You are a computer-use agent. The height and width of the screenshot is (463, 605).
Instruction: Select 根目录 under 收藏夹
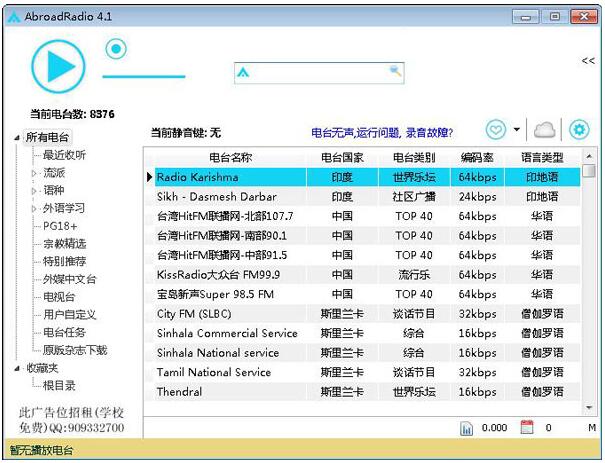59,385
